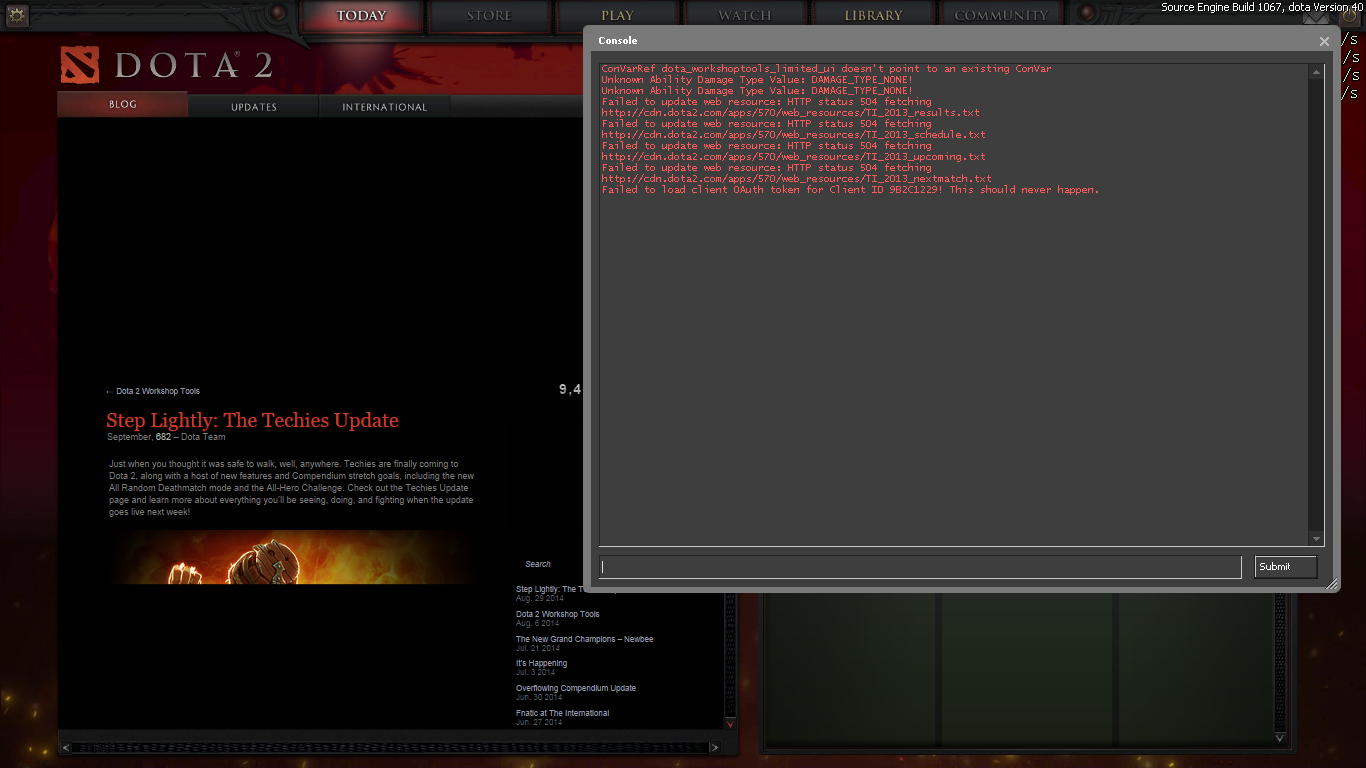Viewport: 1366px width, 768px height.
Task: Click the console command input field
Action: click(x=920, y=567)
